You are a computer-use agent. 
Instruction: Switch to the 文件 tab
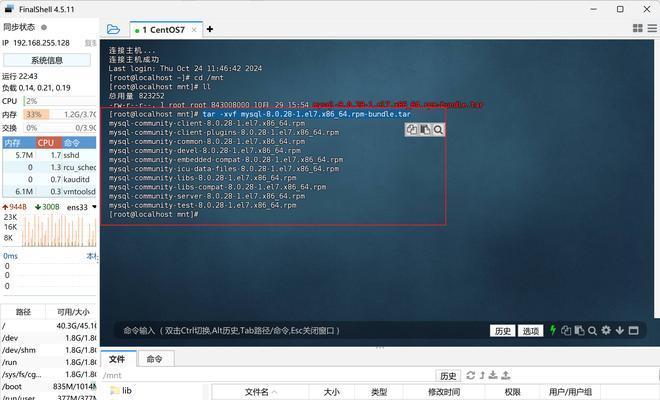point(117,359)
